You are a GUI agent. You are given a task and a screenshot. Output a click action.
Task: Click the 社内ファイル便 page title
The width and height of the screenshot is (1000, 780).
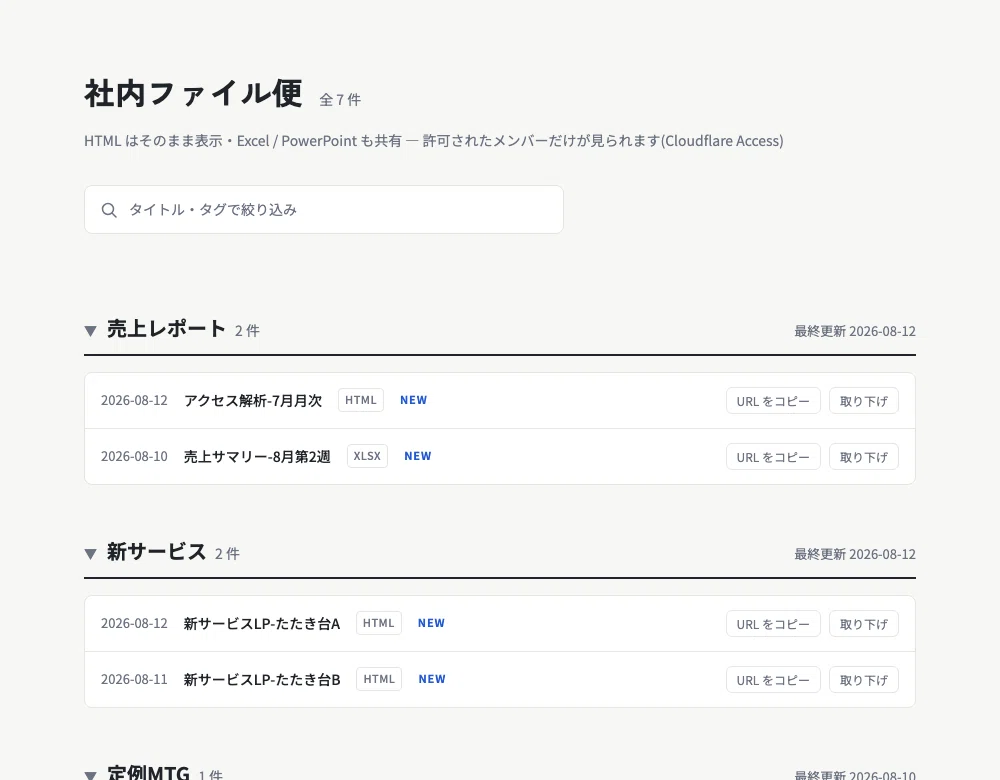[x=193, y=94]
